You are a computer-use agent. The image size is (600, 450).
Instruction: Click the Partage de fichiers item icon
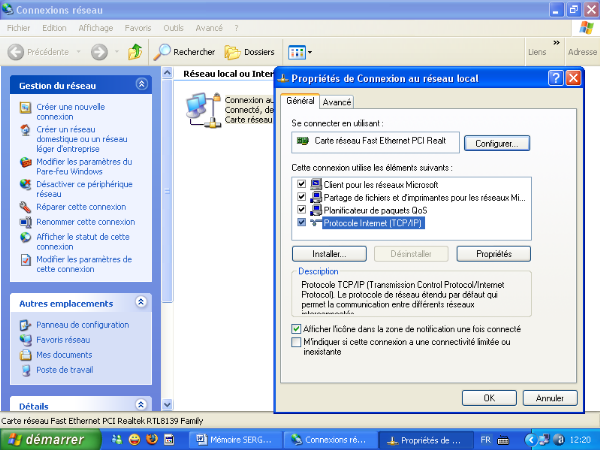(316, 197)
